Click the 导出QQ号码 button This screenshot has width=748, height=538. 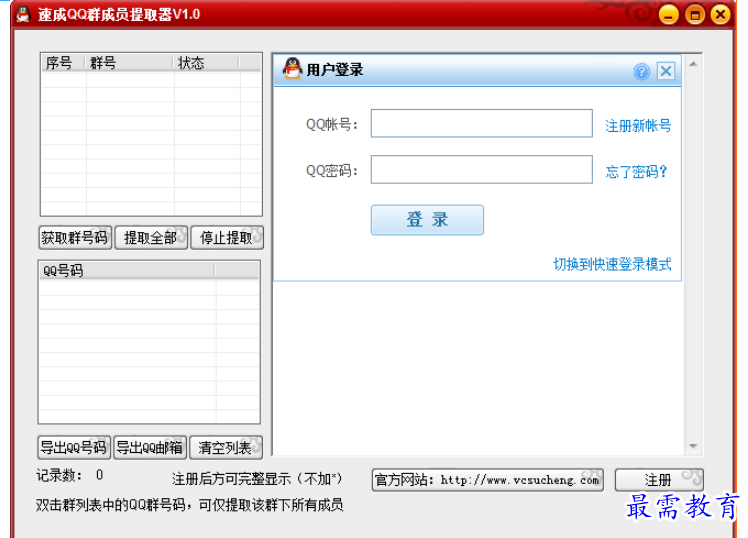point(74,447)
